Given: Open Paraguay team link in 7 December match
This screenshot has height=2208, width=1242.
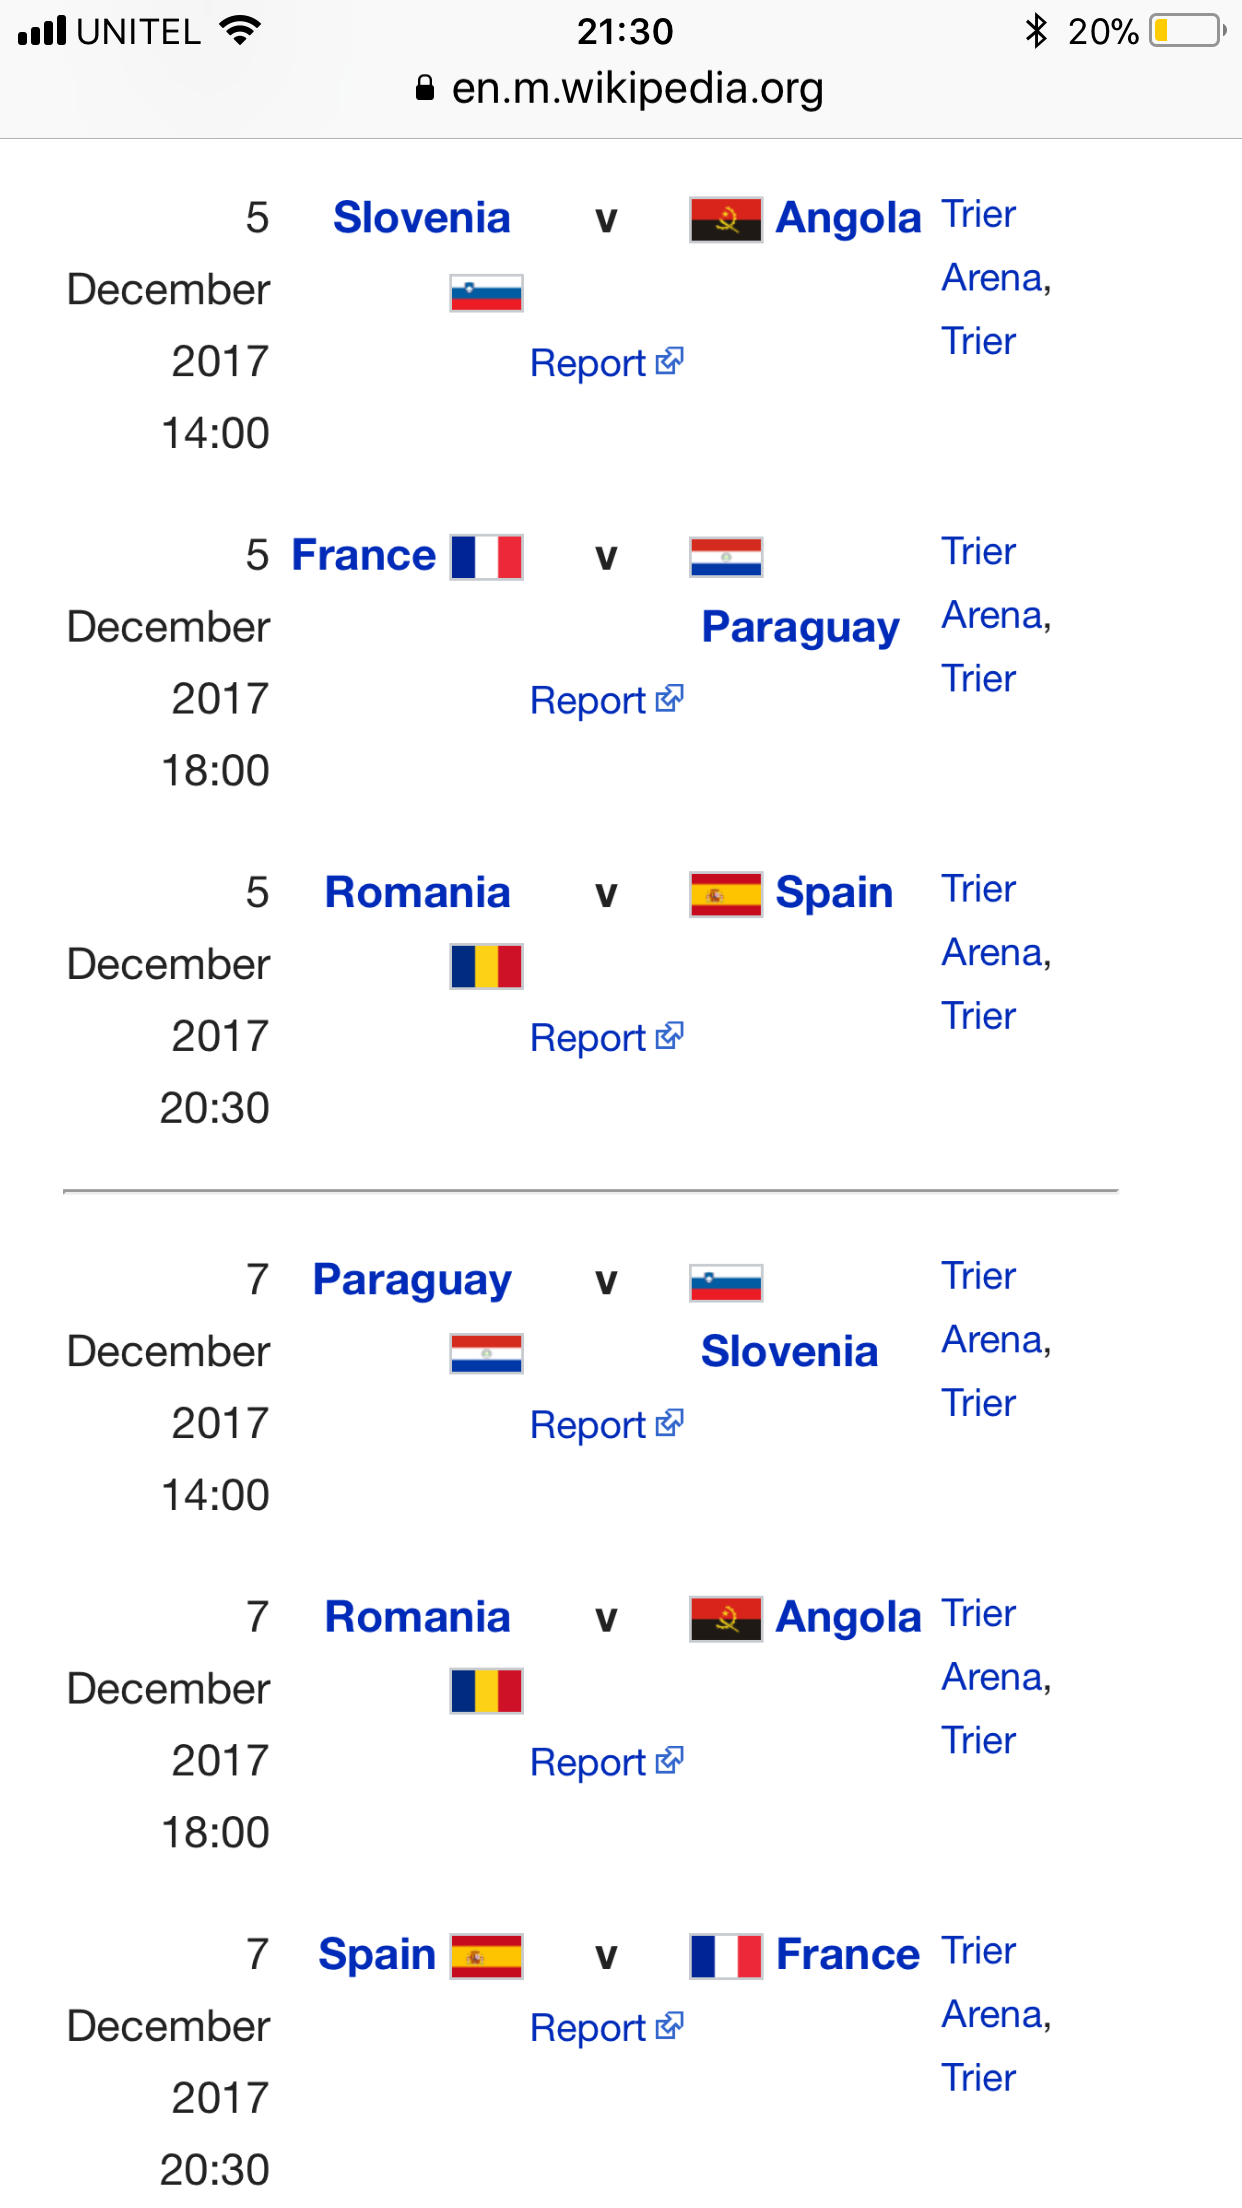Looking at the screenshot, I should tap(412, 1280).
